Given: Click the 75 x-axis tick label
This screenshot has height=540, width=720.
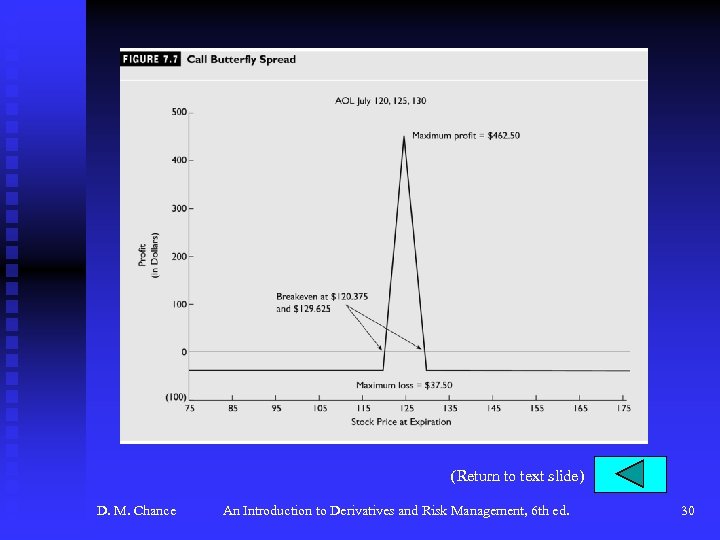Looking at the screenshot, I should tap(190, 408).
